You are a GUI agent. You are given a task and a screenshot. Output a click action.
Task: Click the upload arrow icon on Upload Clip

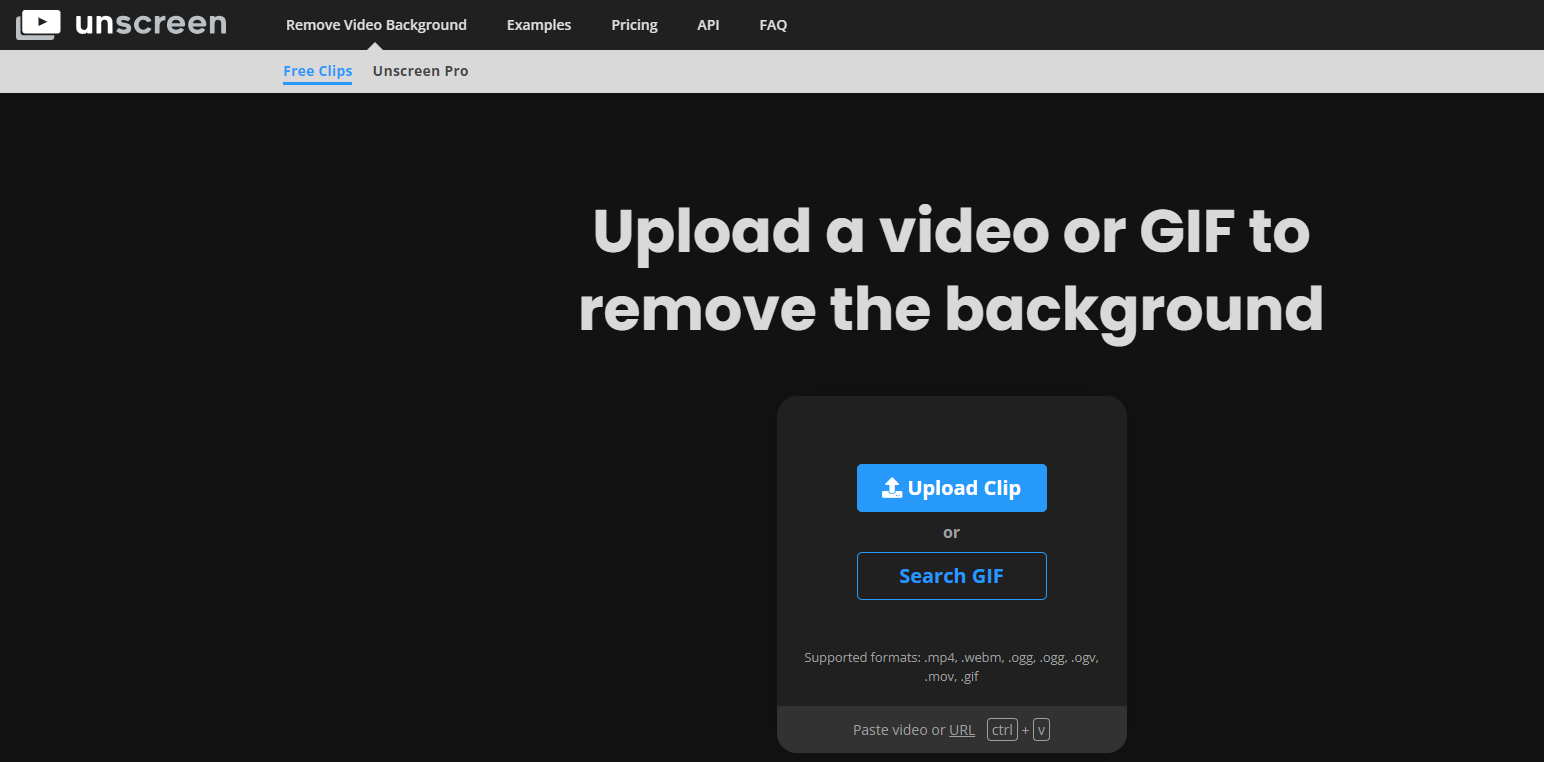coord(892,488)
